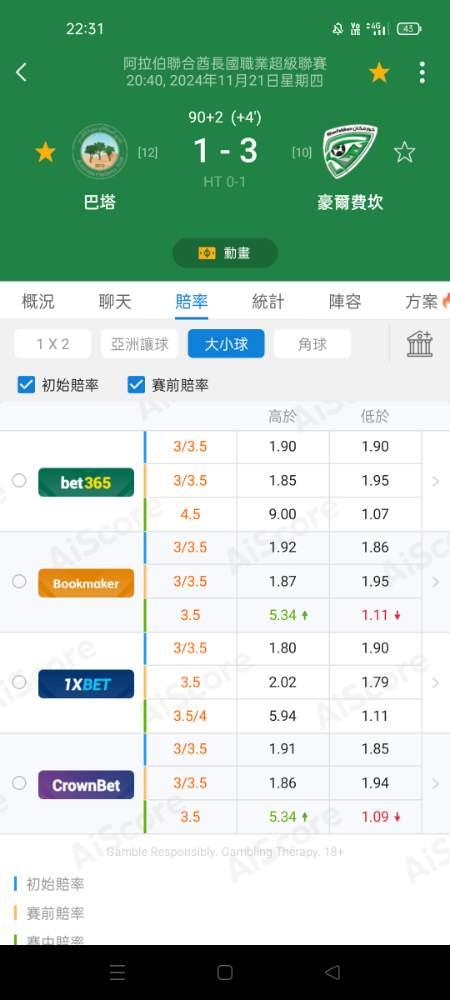Click the match score 1 - 3

pos(225,151)
